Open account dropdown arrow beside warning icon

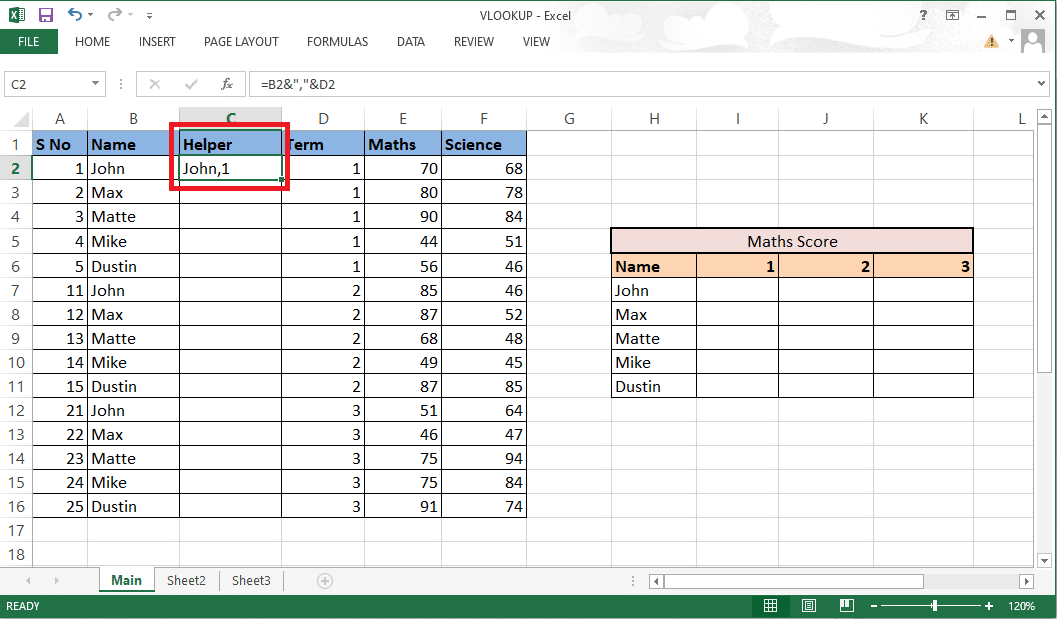tap(1010, 41)
